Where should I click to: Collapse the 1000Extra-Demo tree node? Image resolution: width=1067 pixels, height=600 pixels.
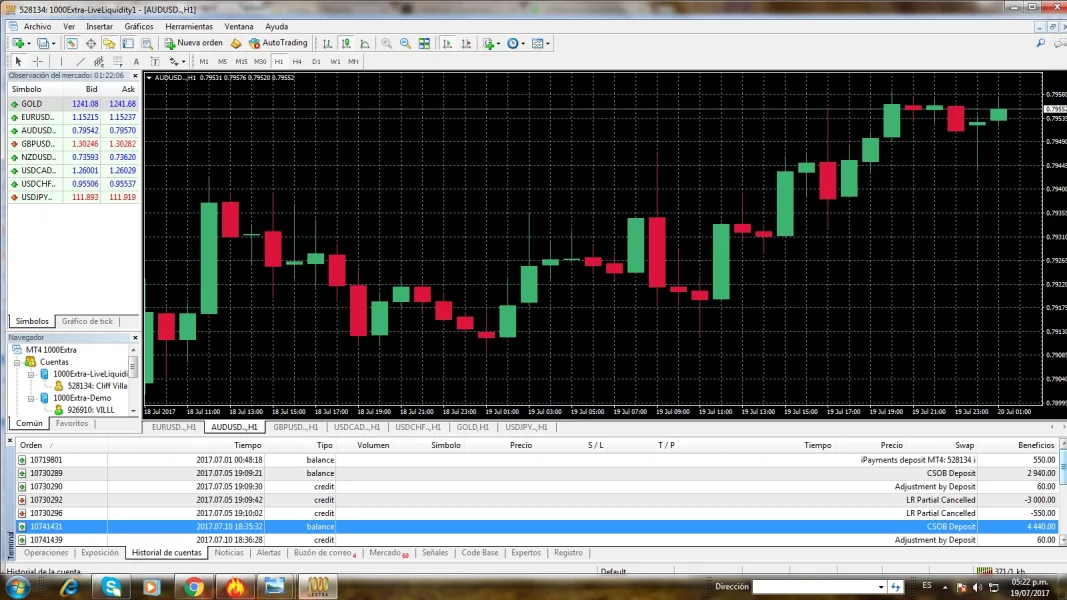[x=31, y=398]
